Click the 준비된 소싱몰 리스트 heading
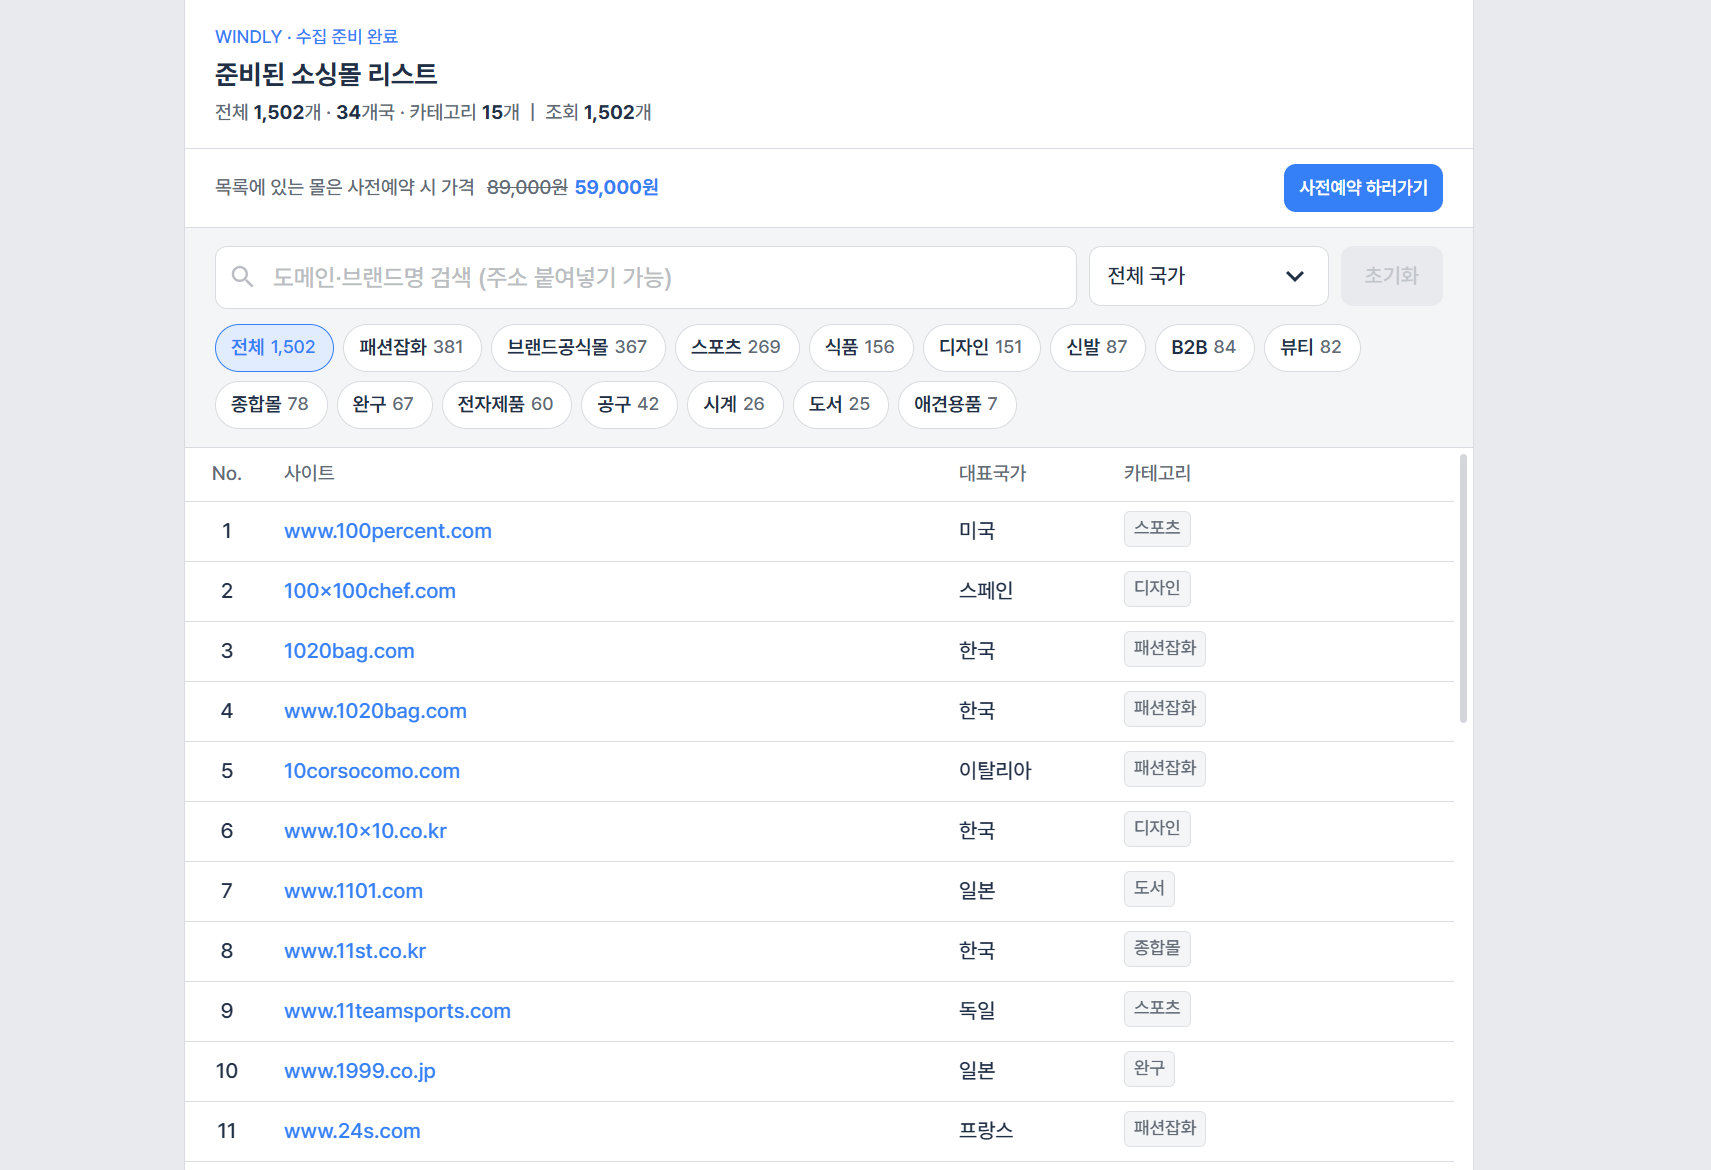Viewport: 1711px width, 1170px height. [x=326, y=74]
